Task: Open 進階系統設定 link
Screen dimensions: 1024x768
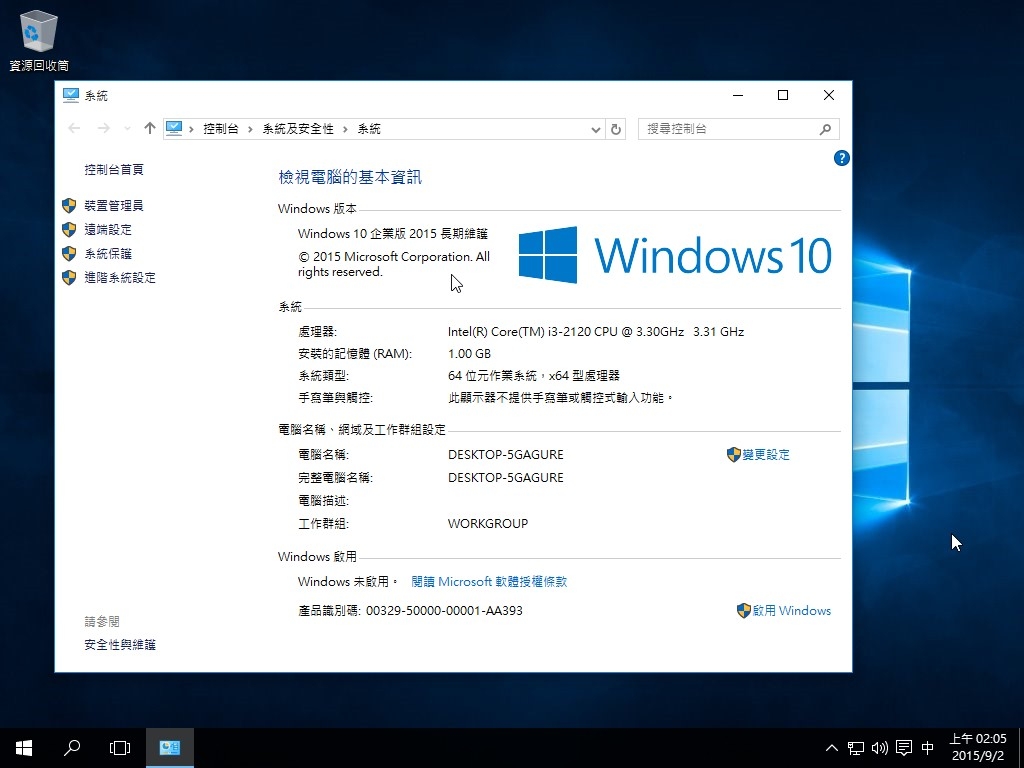Action: (120, 278)
